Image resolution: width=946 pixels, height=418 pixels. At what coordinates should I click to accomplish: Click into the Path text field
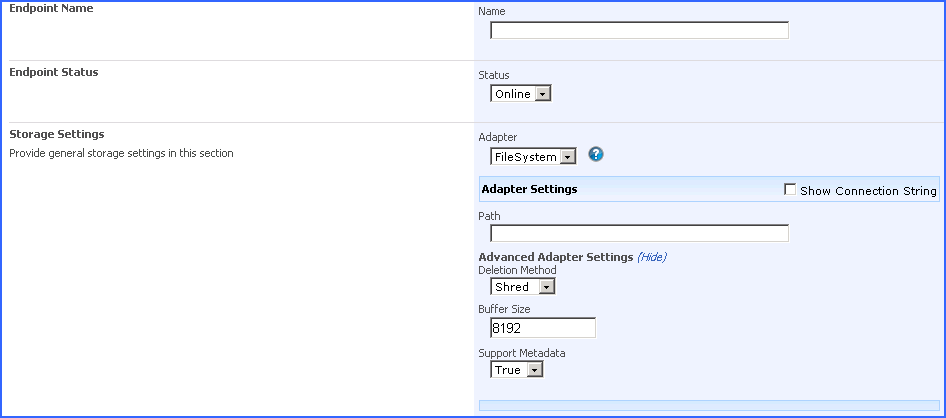(x=639, y=234)
